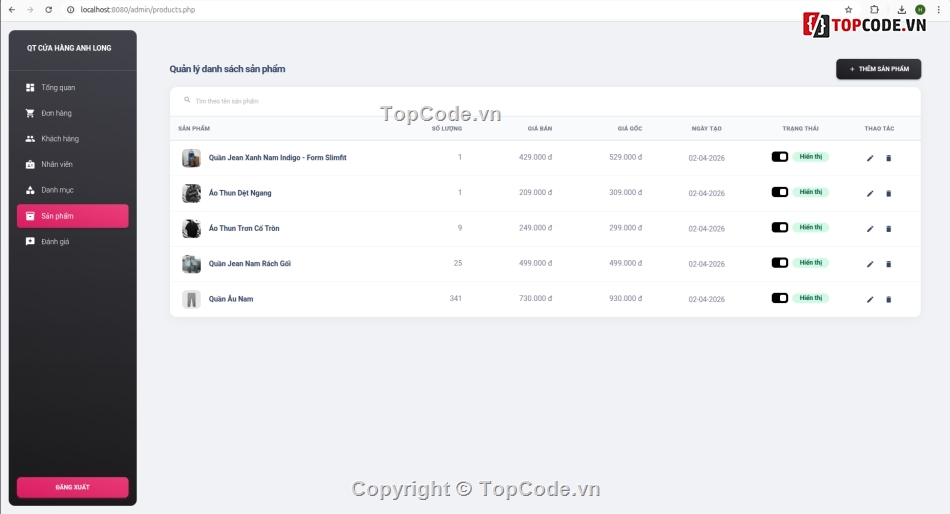The width and height of the screenshot is (950, 514).
Task: Delete Quần Jean Xanh Nam Indigo product
Action: [x=889, y=158]
